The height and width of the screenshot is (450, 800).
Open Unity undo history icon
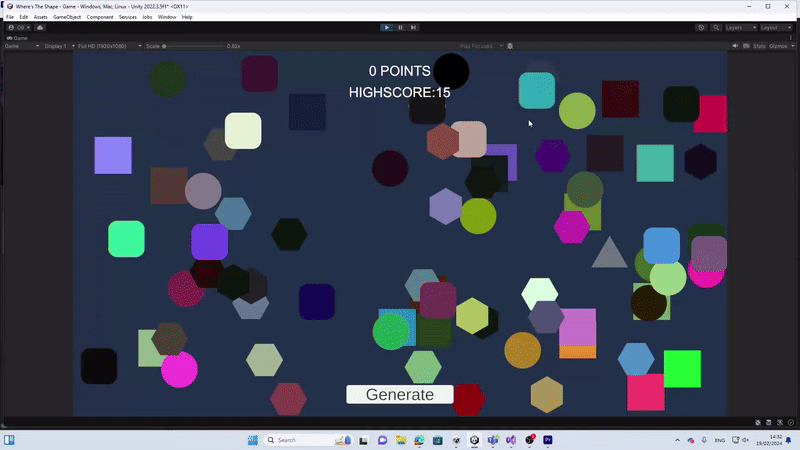pos(701,27)
